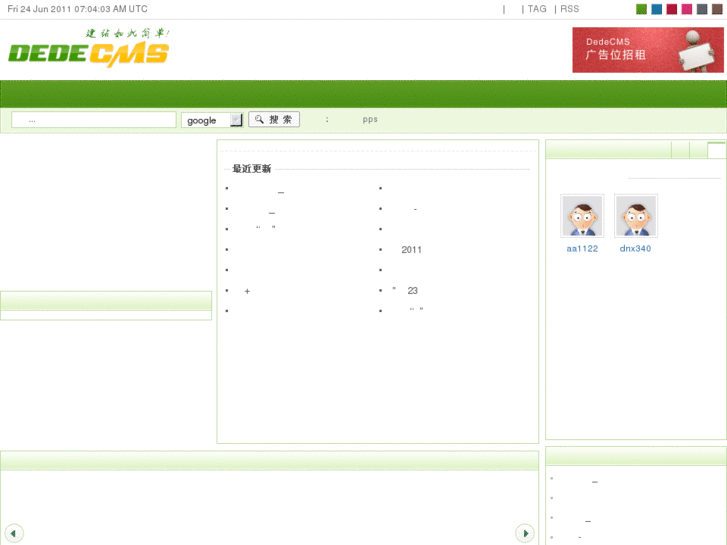Image resolution: width=727 pixels, height=545 pixels.
Task: Click the previous arrow in the carousel
Action: click(x=13, y=533)
